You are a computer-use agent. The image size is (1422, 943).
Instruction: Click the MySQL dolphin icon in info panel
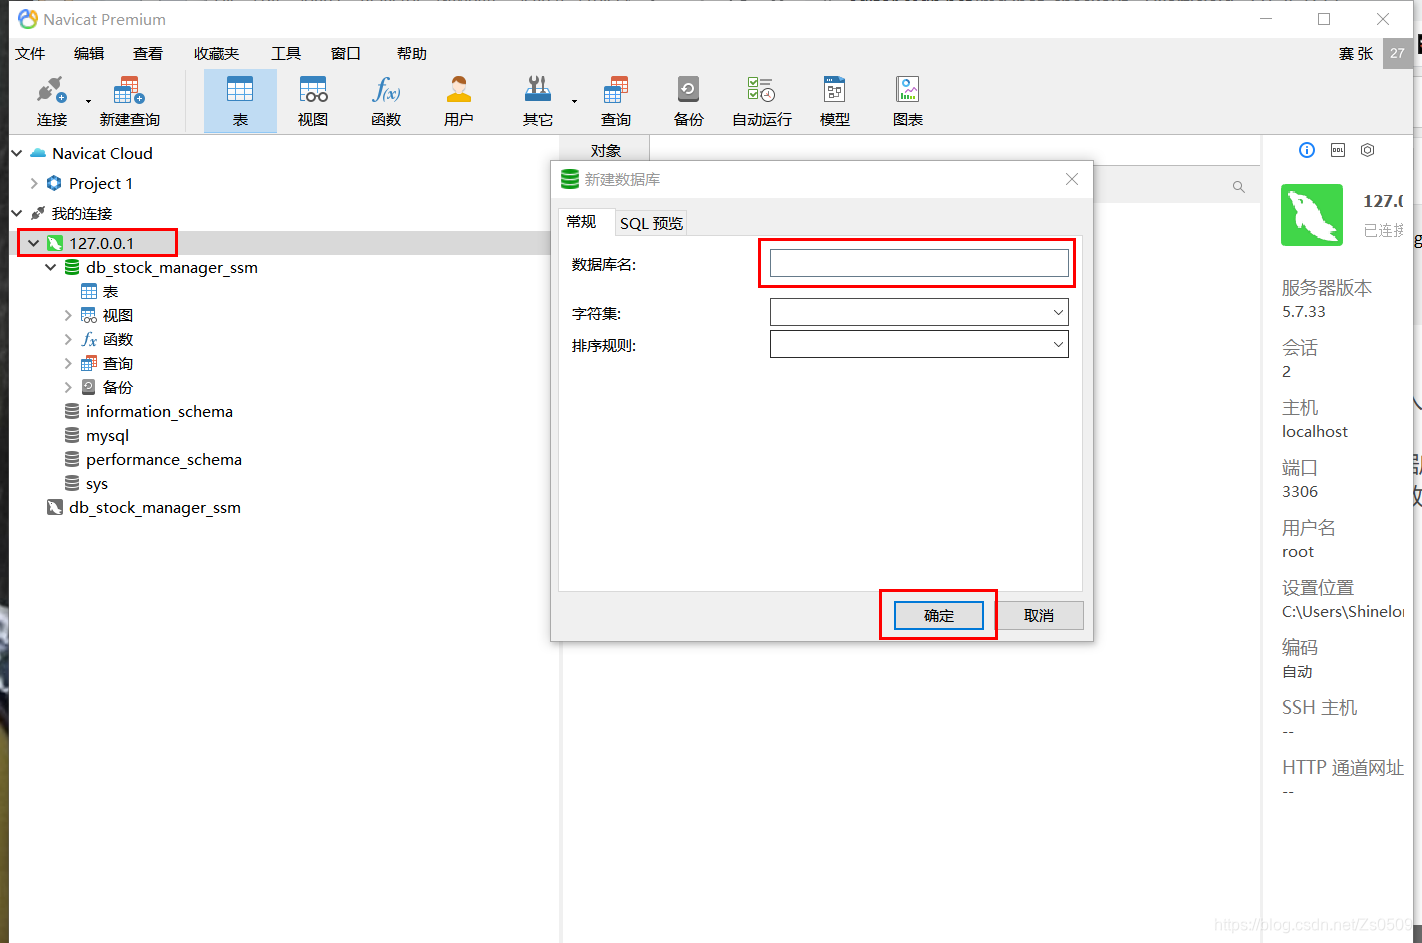(1312, 214)
